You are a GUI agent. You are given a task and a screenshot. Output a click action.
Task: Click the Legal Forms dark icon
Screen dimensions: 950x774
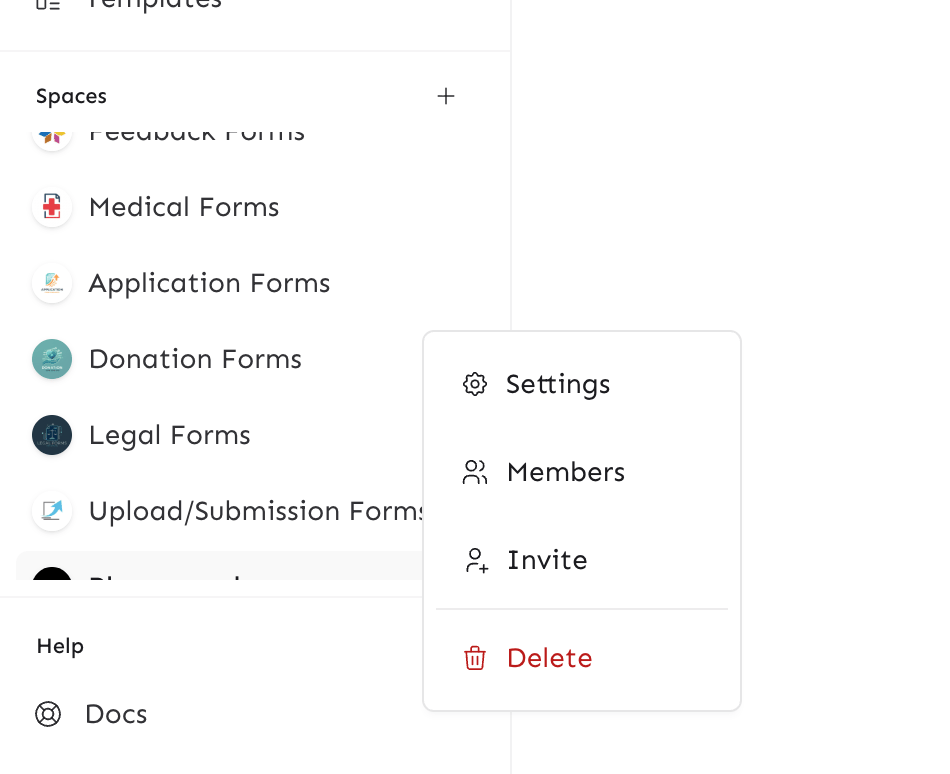pos(52,435)
